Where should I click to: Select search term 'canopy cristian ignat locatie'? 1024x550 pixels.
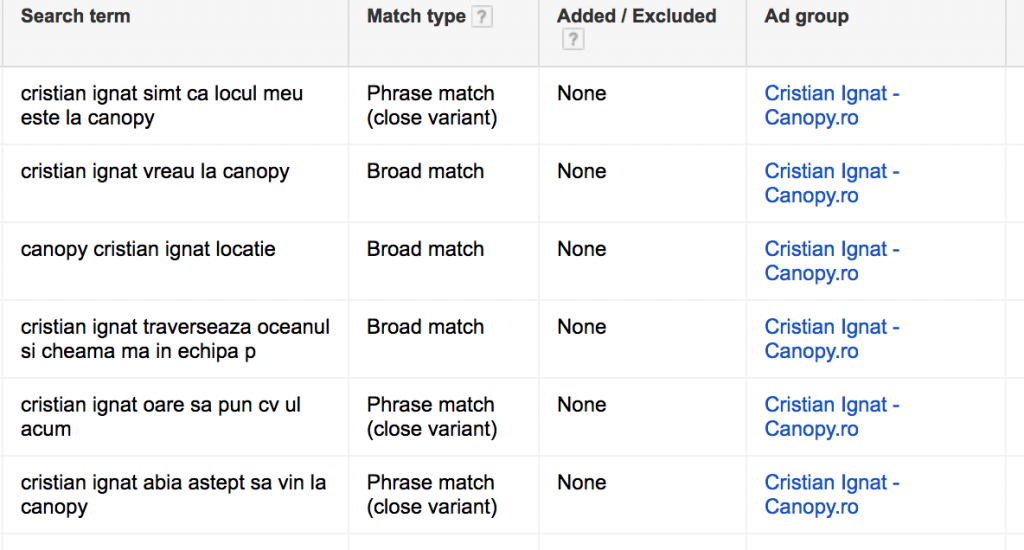[x=148, y=250]
